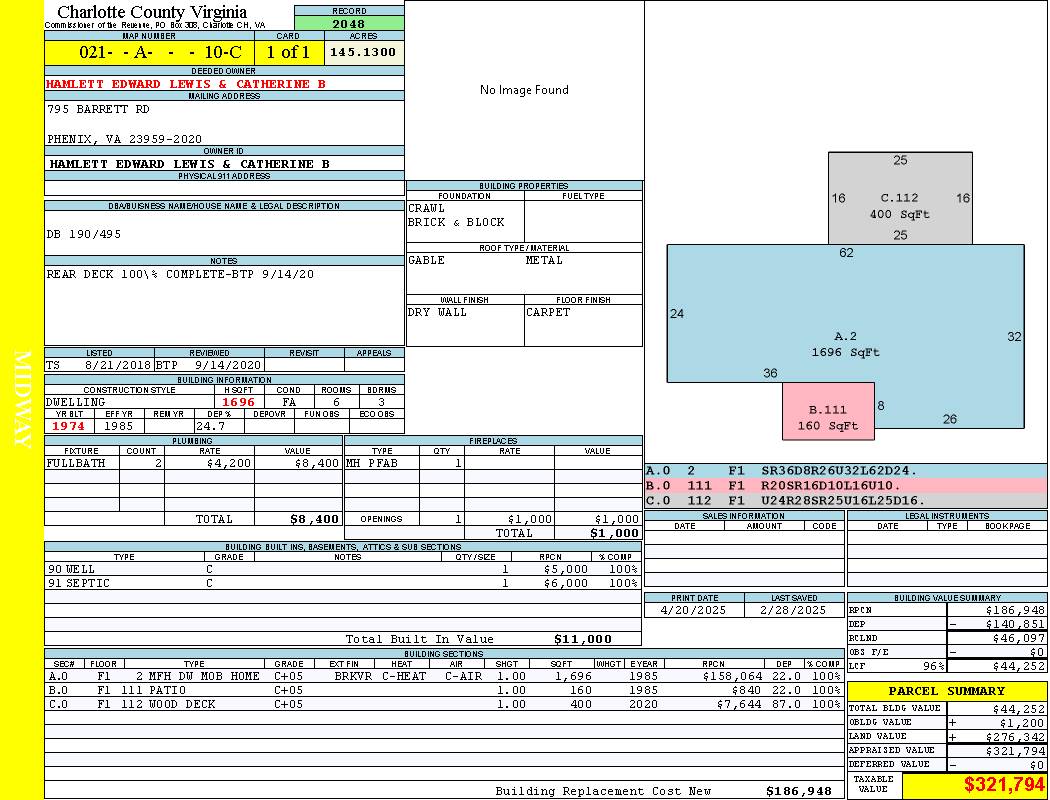The width and height of the screenshot is (1050, 800).
Task: Click the MH PFAB fireplace type
Action: [x=372, y=463]
